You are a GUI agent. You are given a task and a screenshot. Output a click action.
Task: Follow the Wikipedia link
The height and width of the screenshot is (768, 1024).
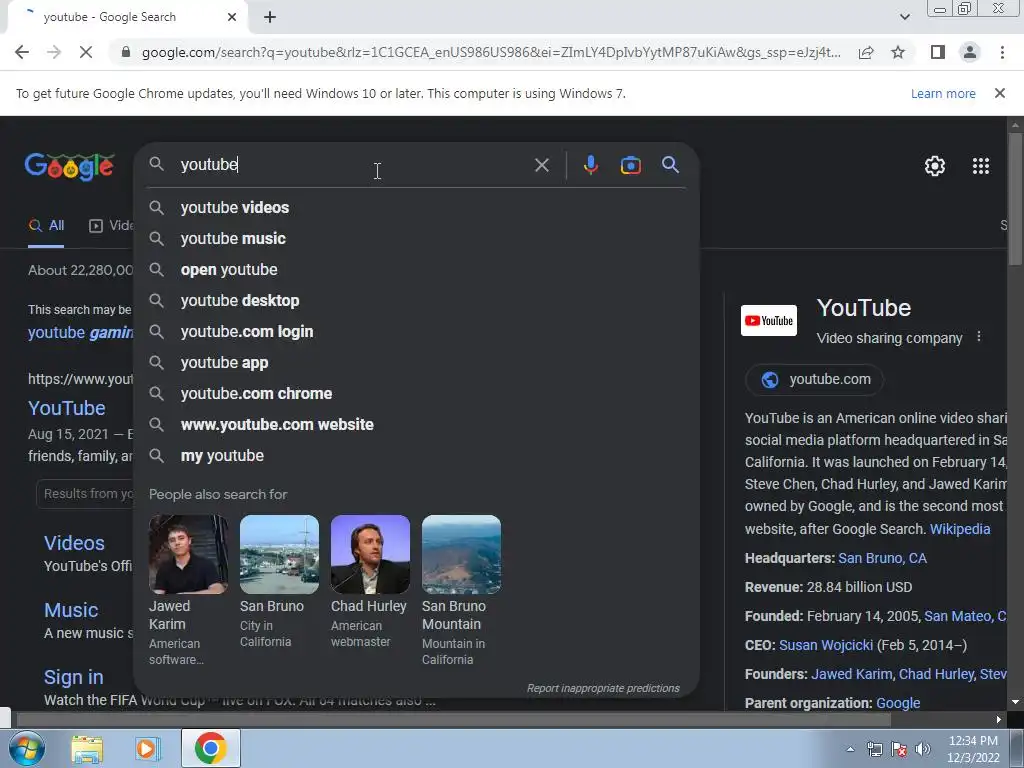959,529
